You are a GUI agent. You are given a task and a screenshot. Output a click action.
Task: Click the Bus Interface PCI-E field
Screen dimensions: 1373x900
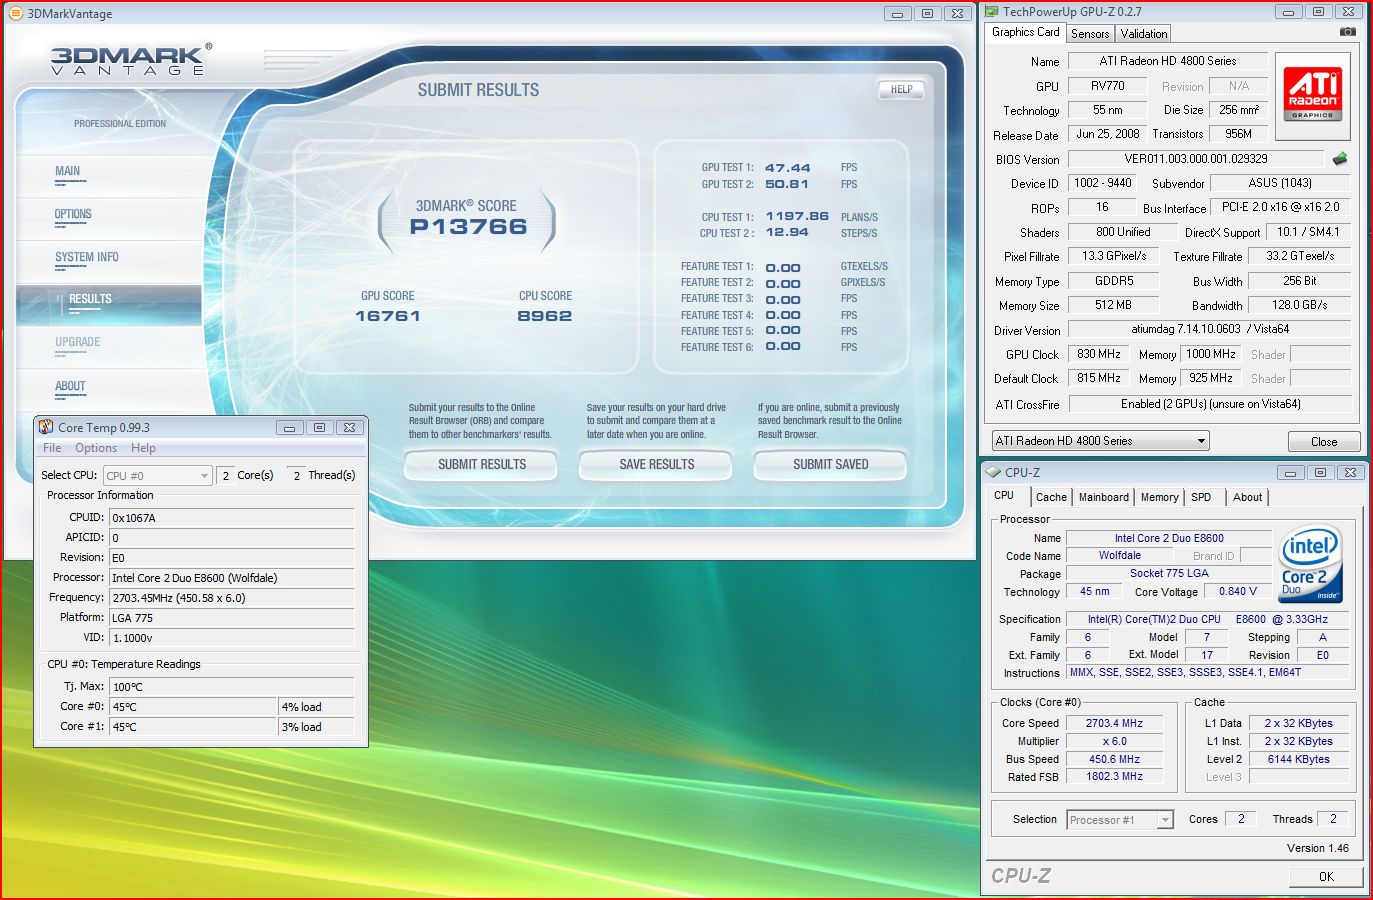coord(1280,207)
